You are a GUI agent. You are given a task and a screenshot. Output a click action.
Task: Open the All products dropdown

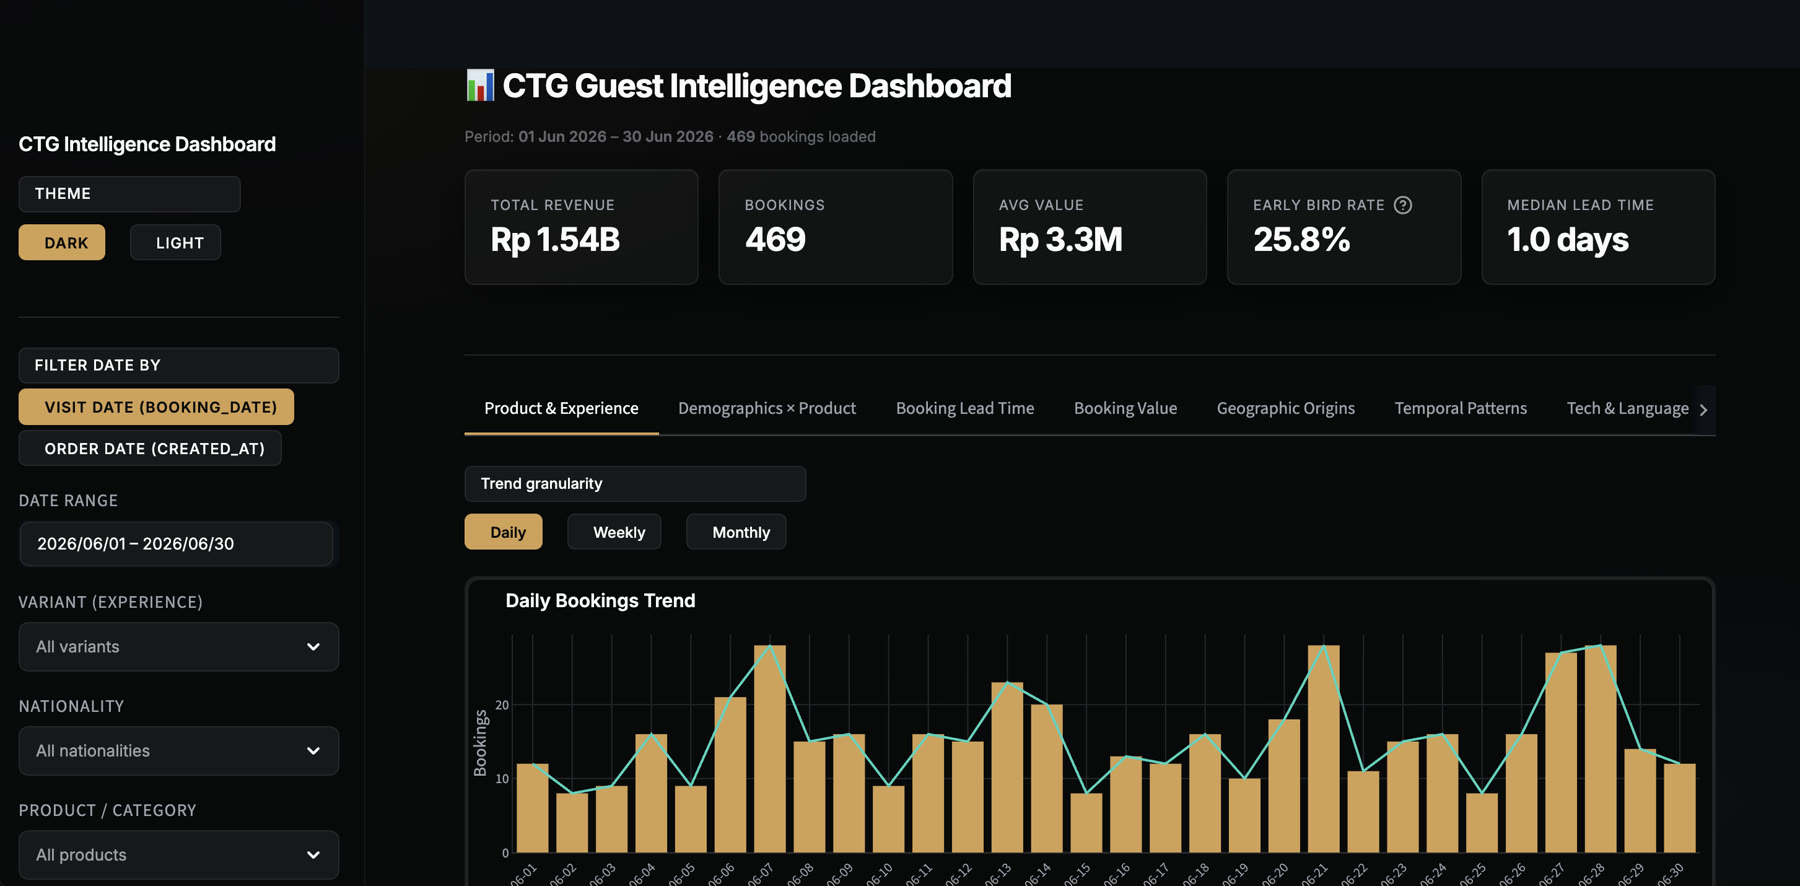(x=179, y=855)
